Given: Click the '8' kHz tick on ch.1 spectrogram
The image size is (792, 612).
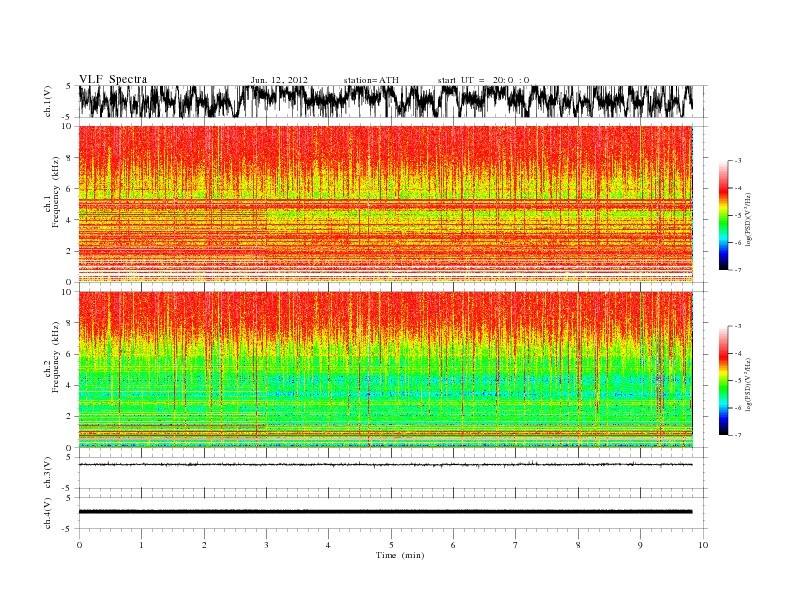Looking at the screenshot, I should (x=69, y=158).
